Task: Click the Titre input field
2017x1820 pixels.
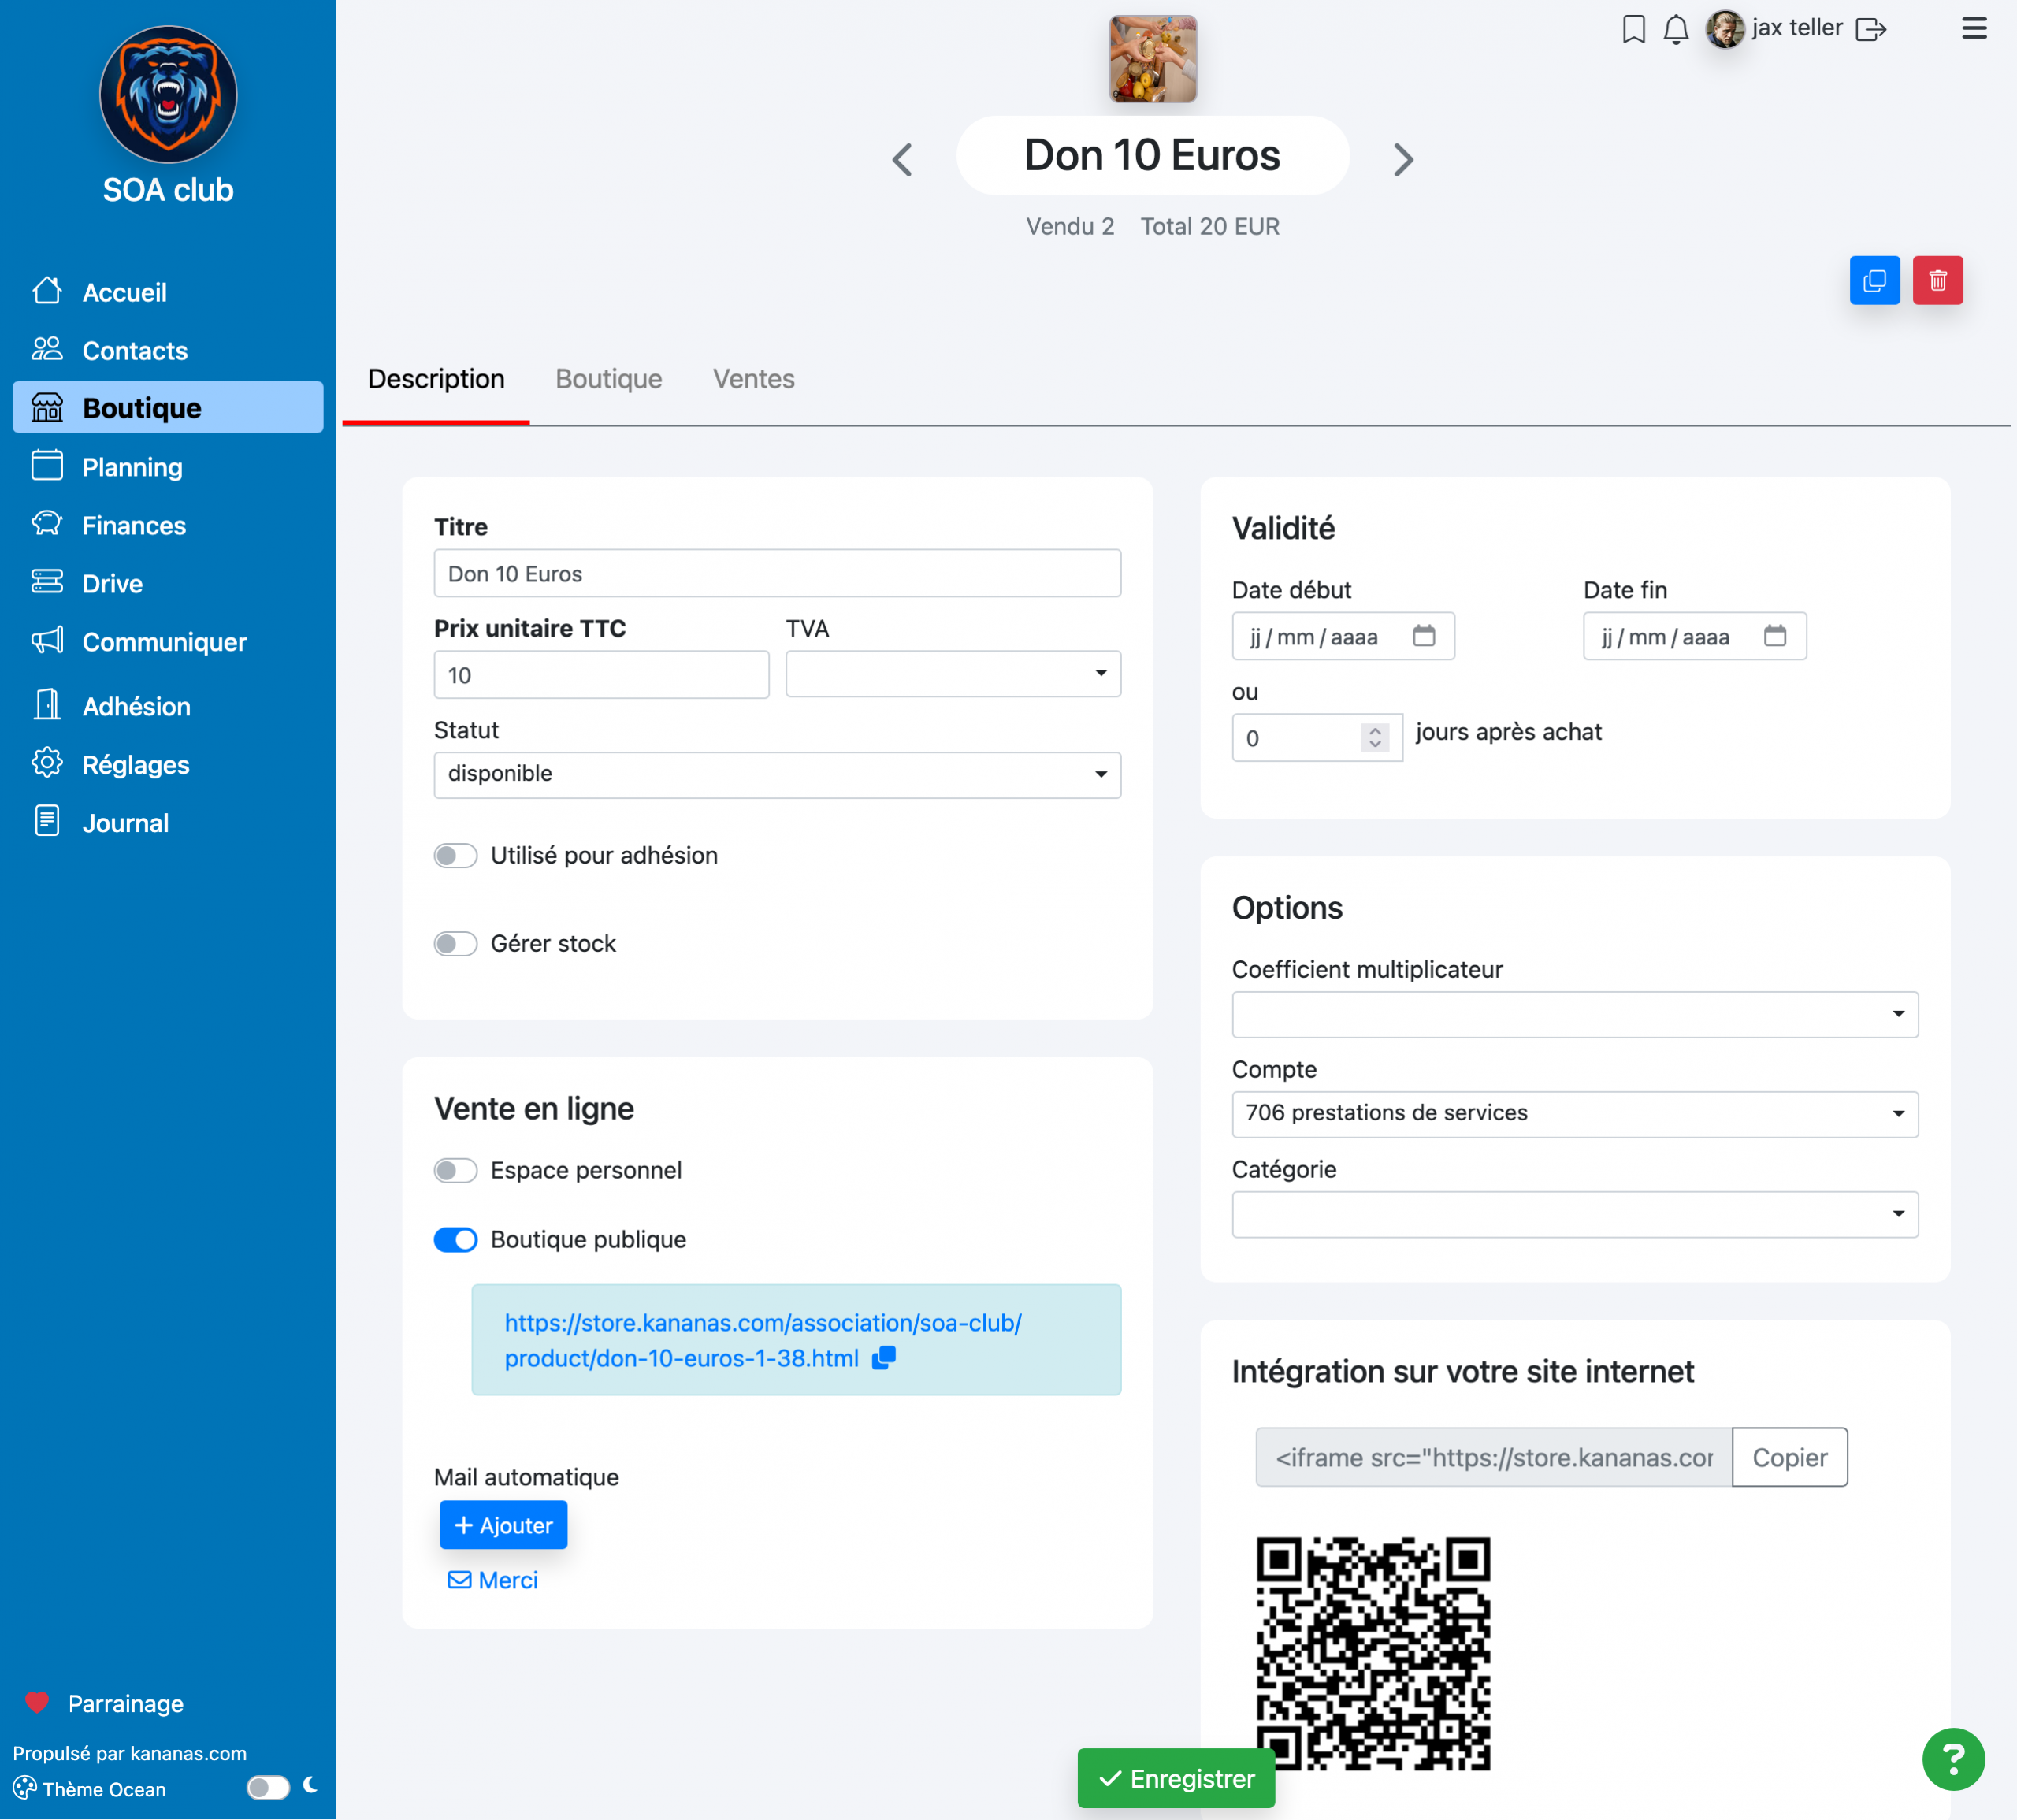Action: 777,574
